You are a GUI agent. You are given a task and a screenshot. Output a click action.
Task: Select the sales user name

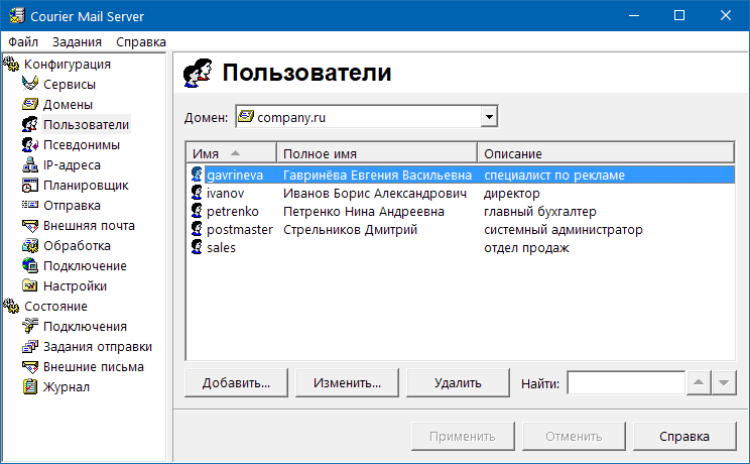[x=221, y=248]
